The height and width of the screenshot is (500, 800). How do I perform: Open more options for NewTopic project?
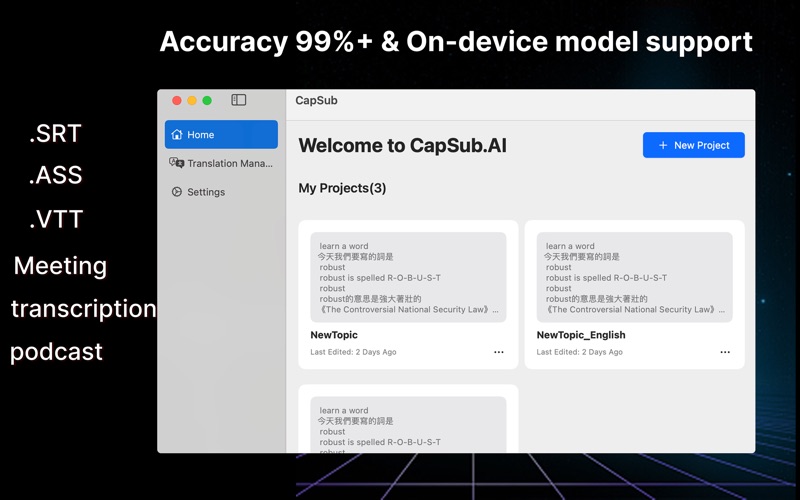[498, 352]
